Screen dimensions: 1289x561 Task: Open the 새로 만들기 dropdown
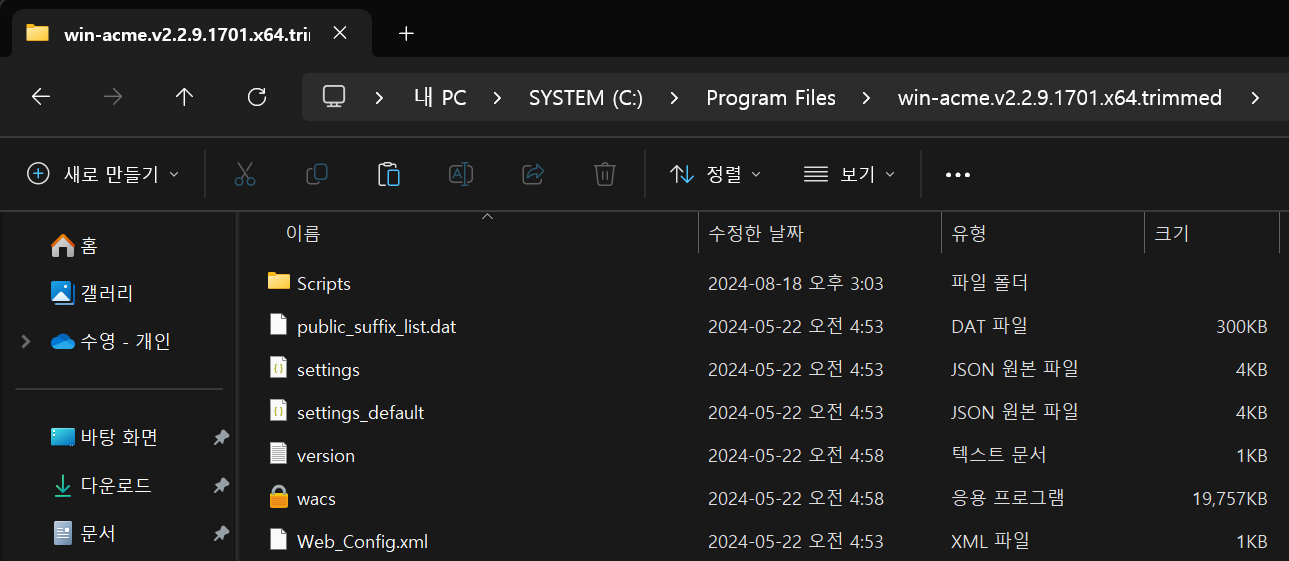tap(103, 174)
